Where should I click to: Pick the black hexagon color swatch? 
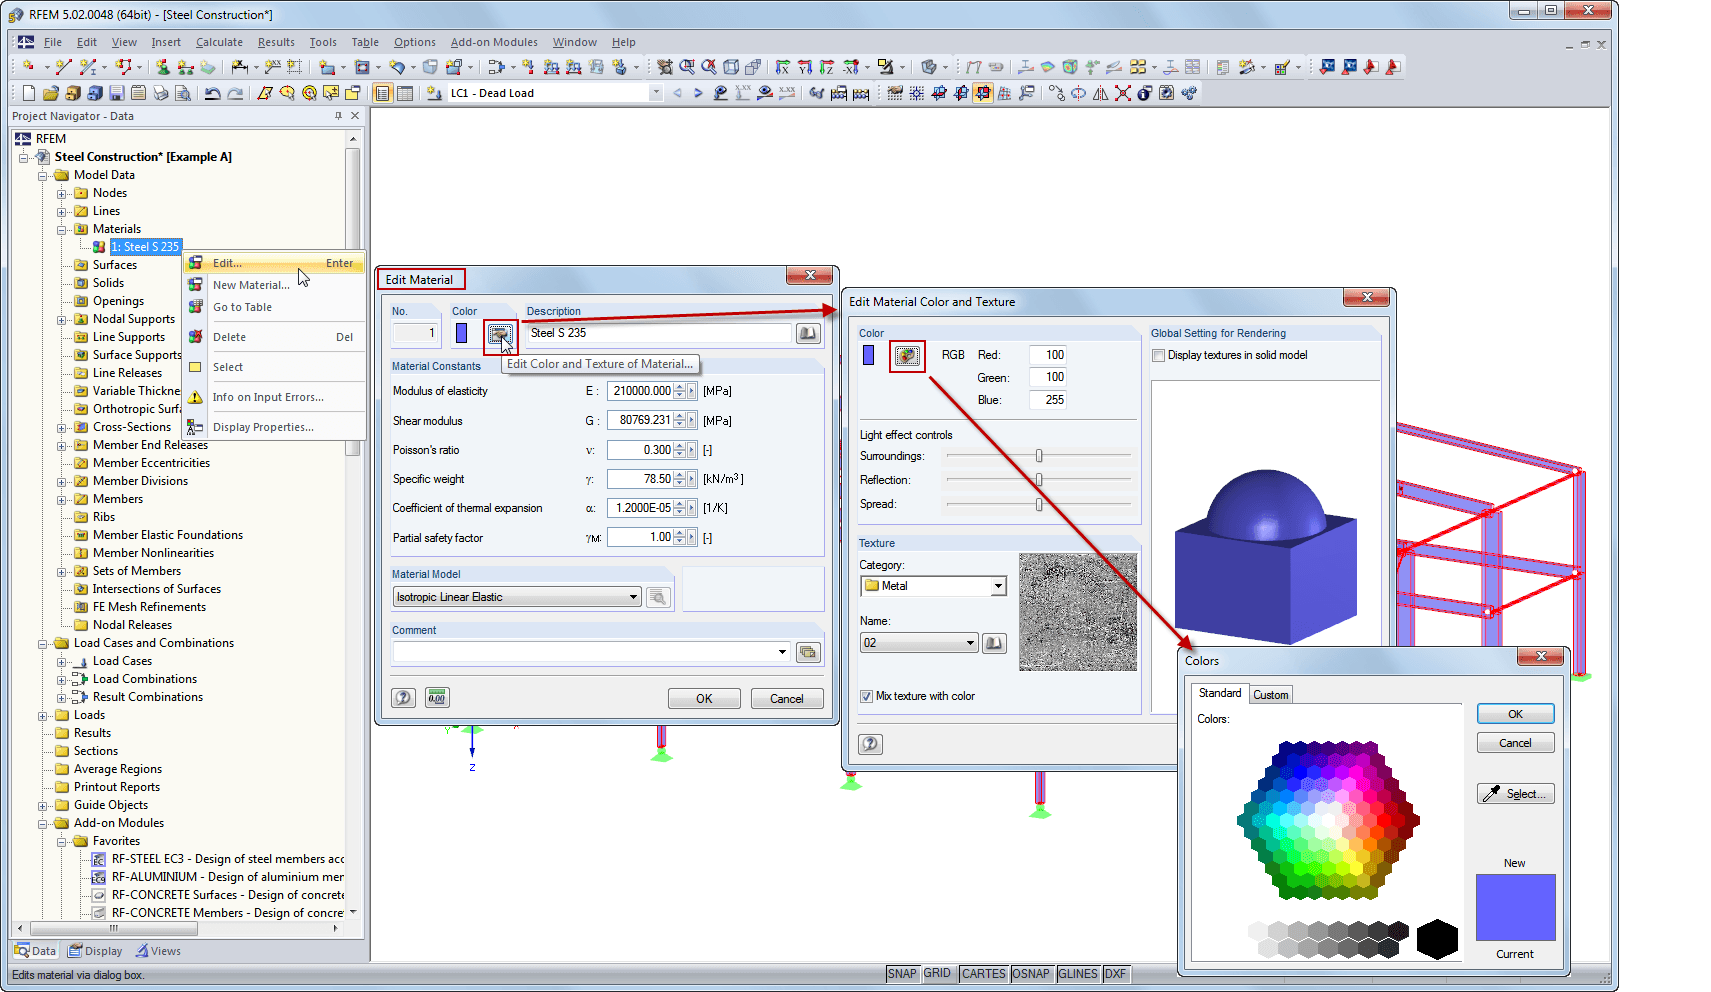click(x=1437, y=939)
